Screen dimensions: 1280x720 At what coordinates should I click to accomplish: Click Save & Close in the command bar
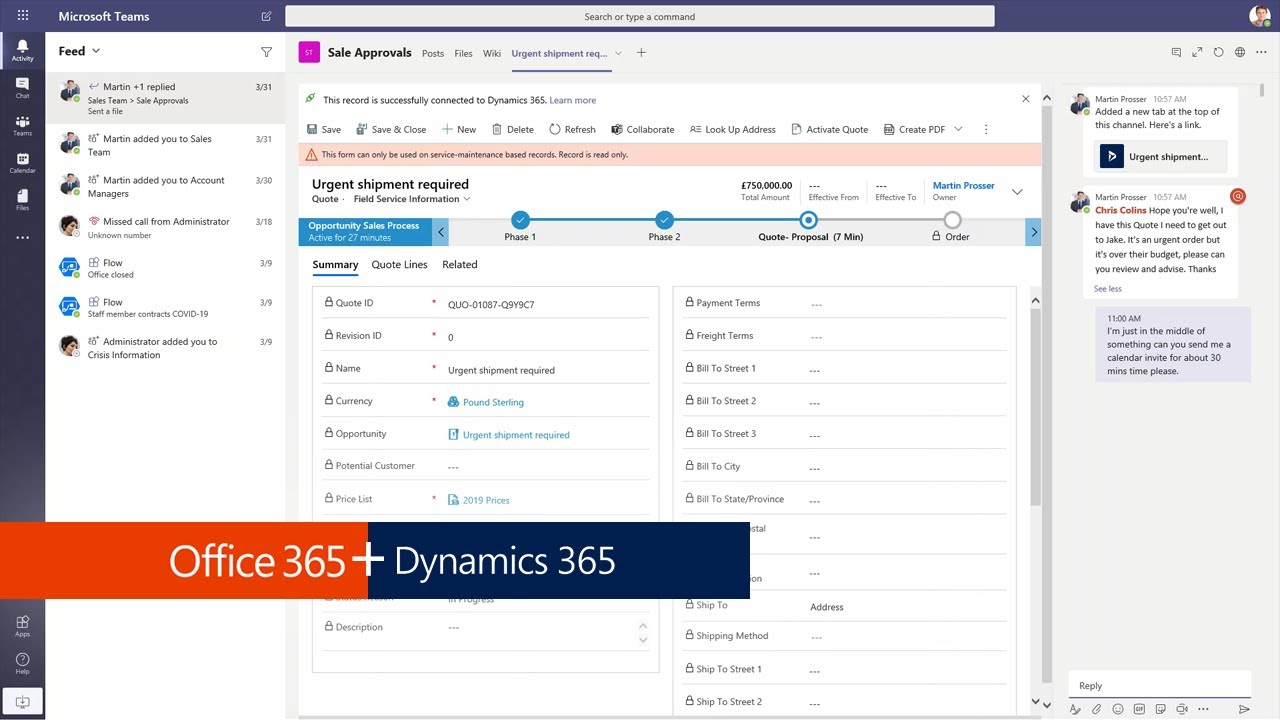pyautogui.click(x=391, y=129)
